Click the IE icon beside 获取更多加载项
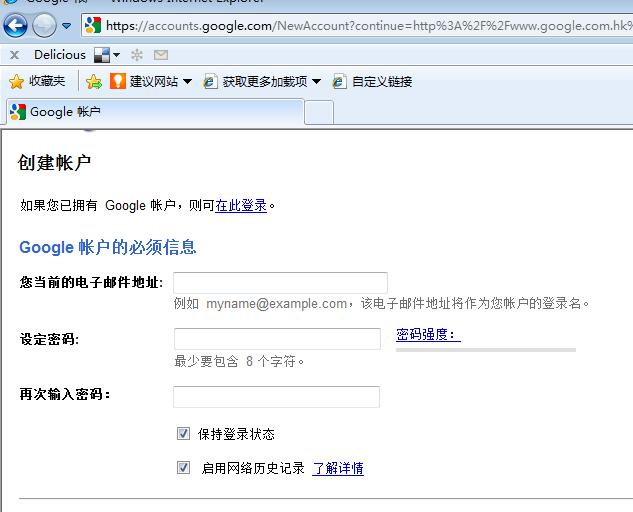The width and height of the screenshot is (633, 512). (210, 82)
